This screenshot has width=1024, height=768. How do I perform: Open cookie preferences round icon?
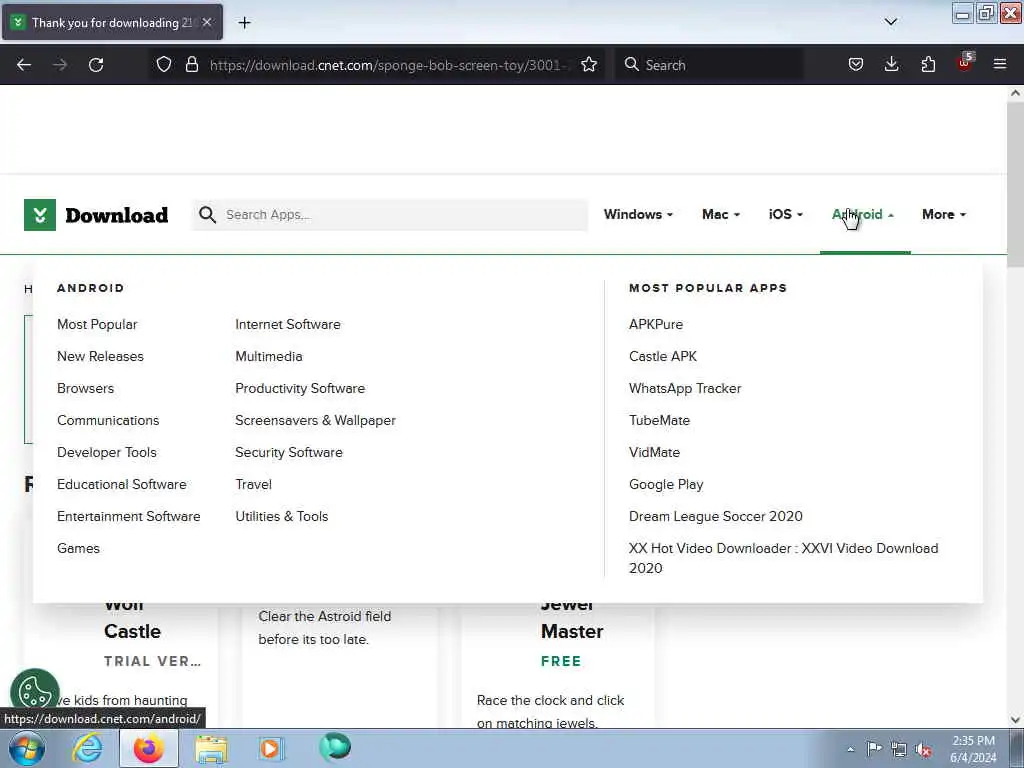click(x=35, y=692)
